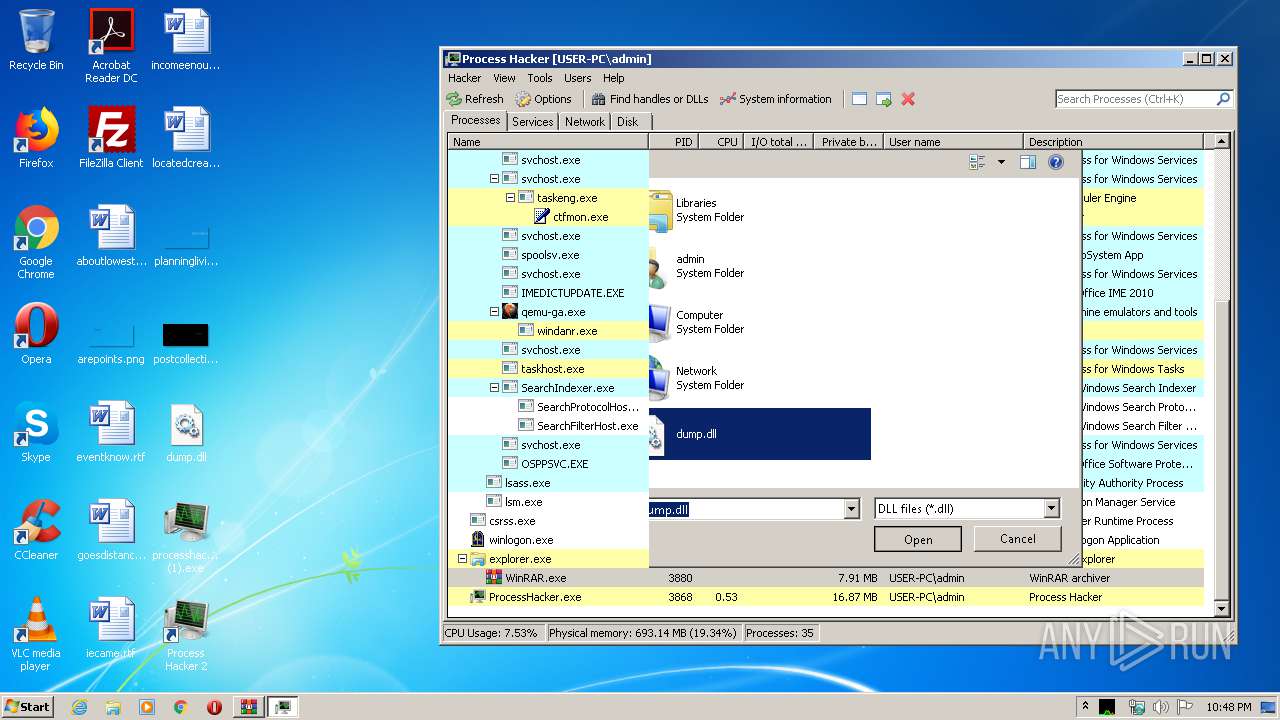Collapse svchost.exe node above taskeng.exe
Viewport: 1280px width, 720px height.
click(x=494, y=179)
